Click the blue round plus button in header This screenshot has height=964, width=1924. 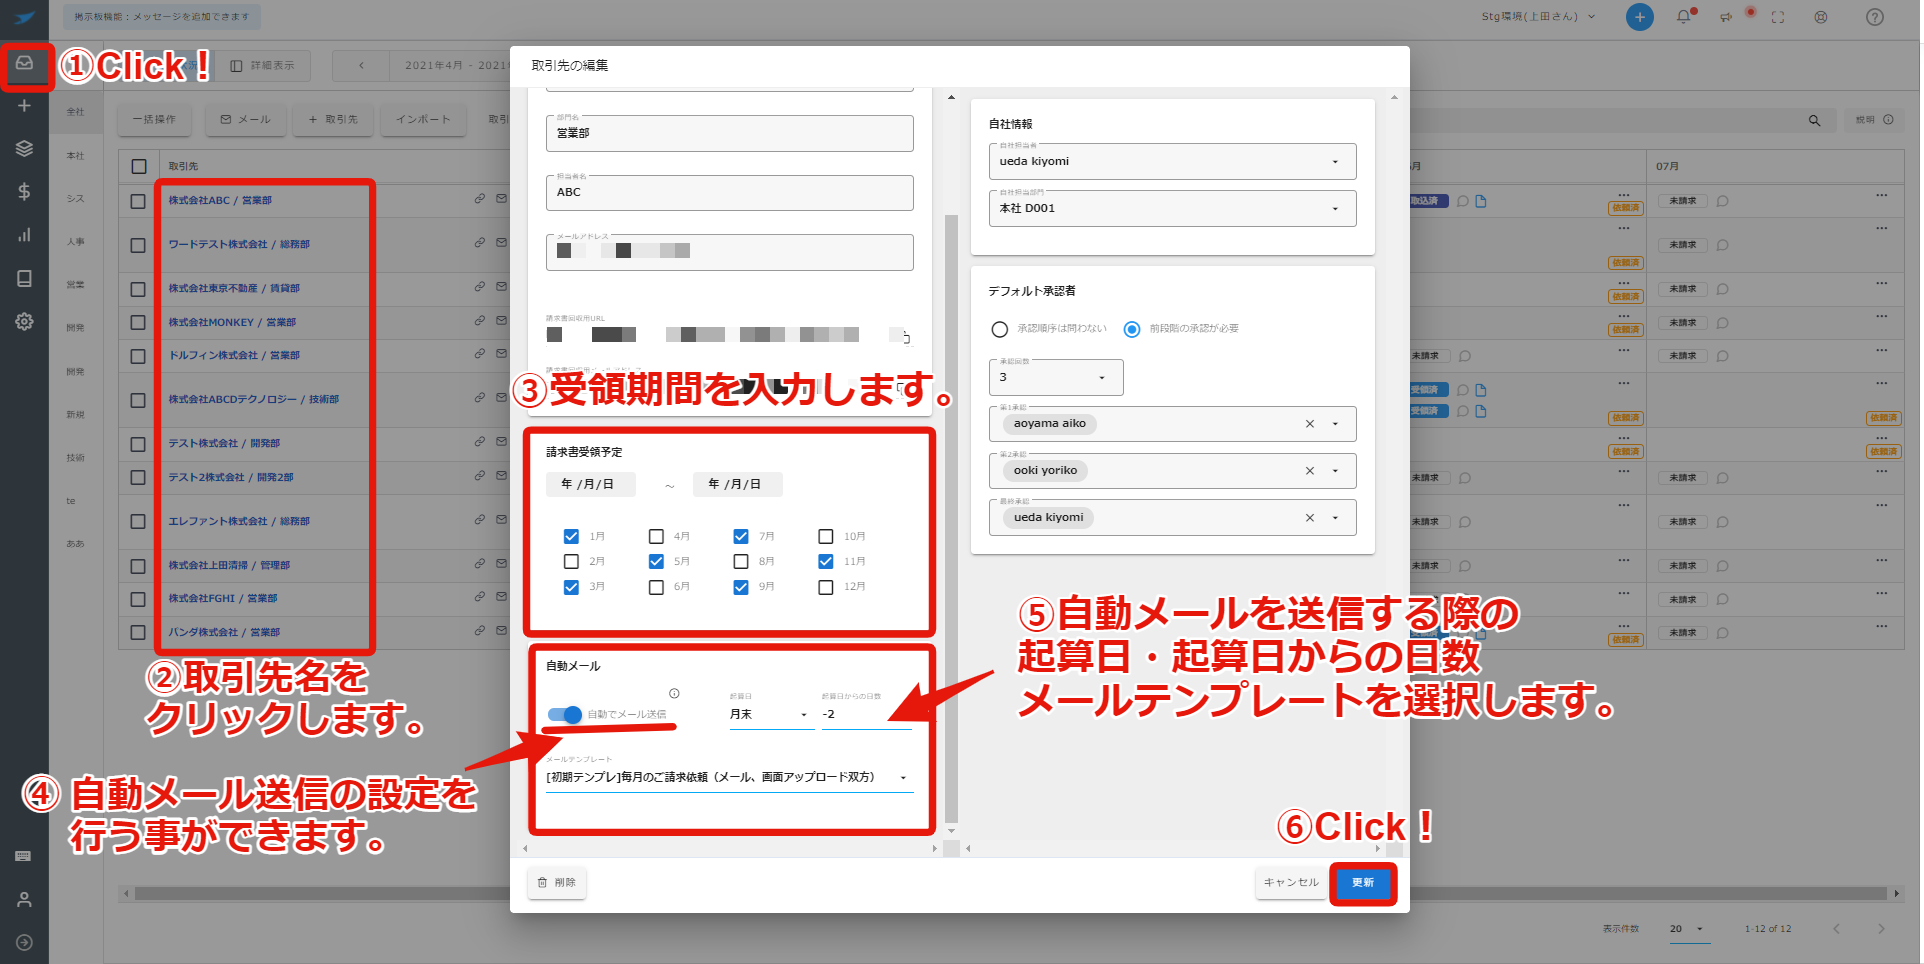[x=1640, y=17]
